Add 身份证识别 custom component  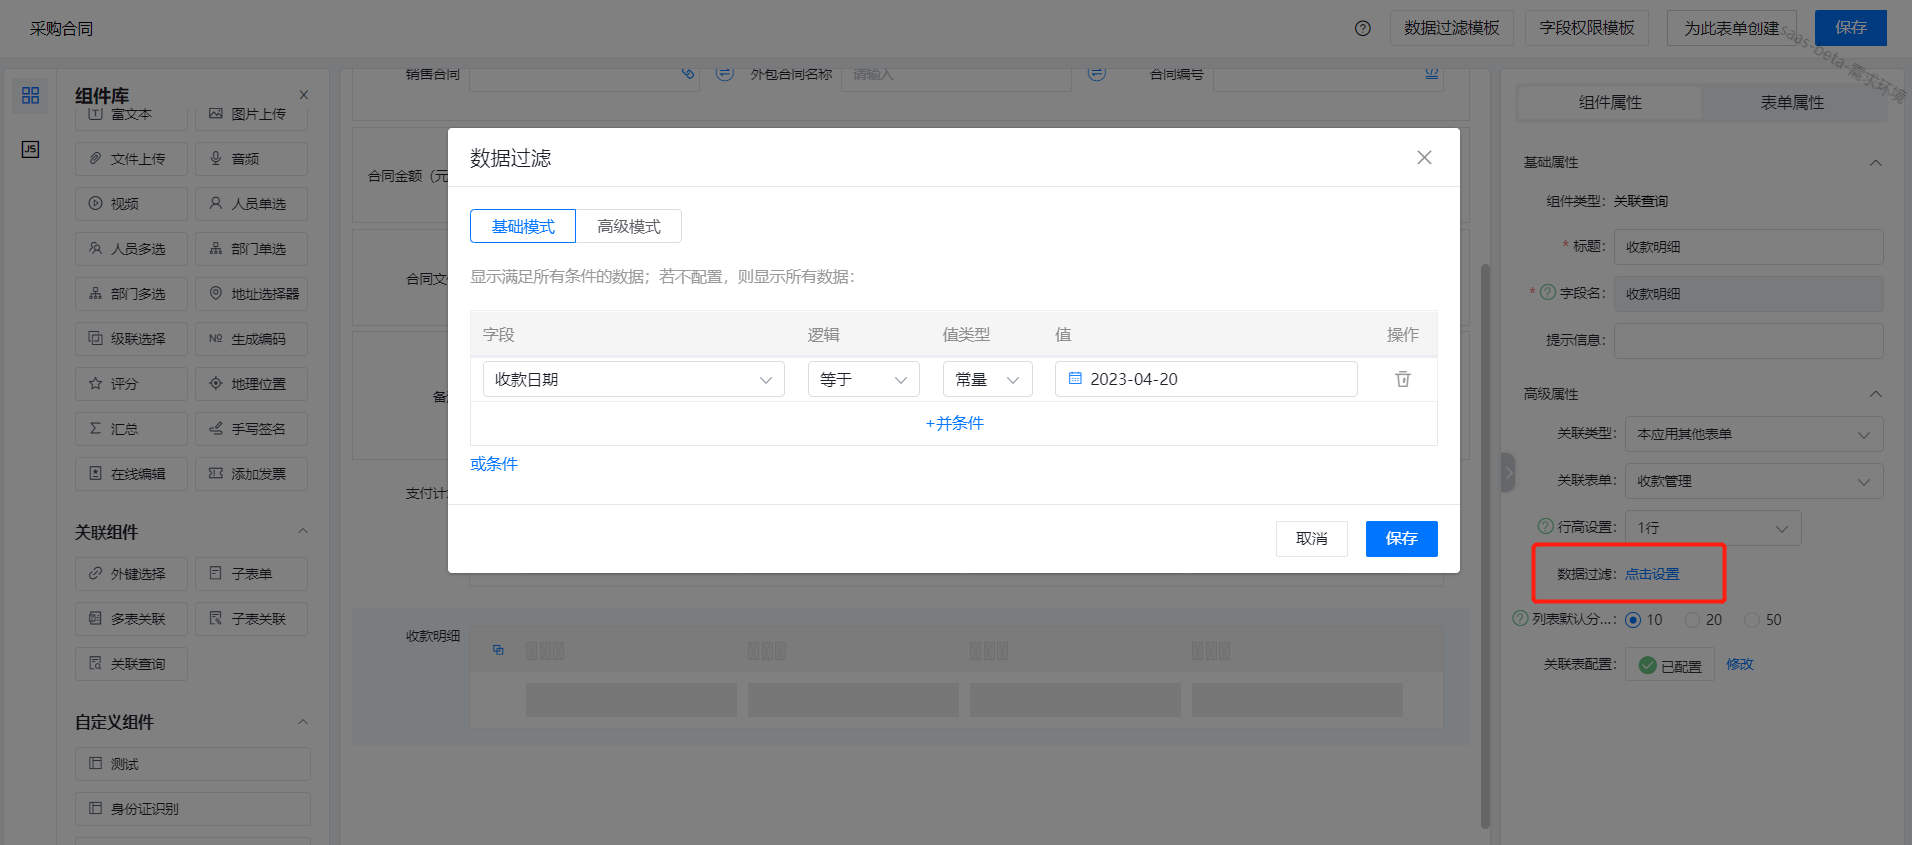pyautogui.click(x=193, y=809)
